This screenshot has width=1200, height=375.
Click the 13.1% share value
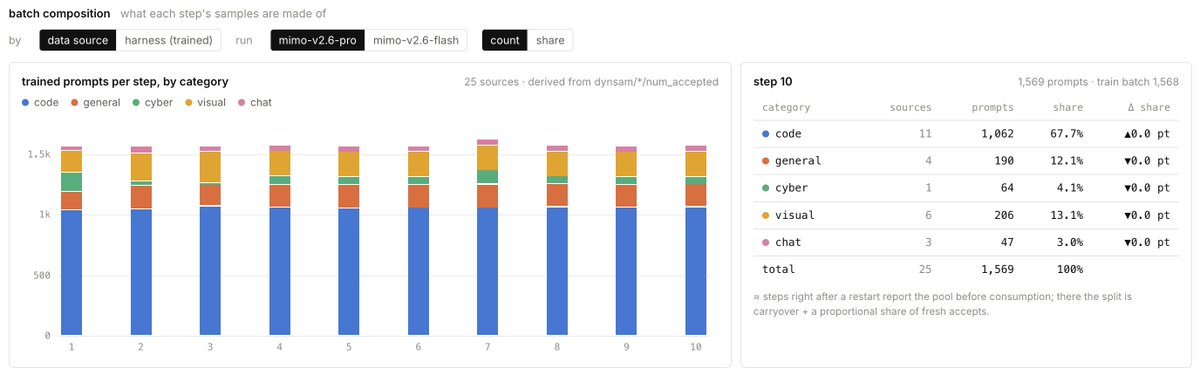coord(1068,215)
